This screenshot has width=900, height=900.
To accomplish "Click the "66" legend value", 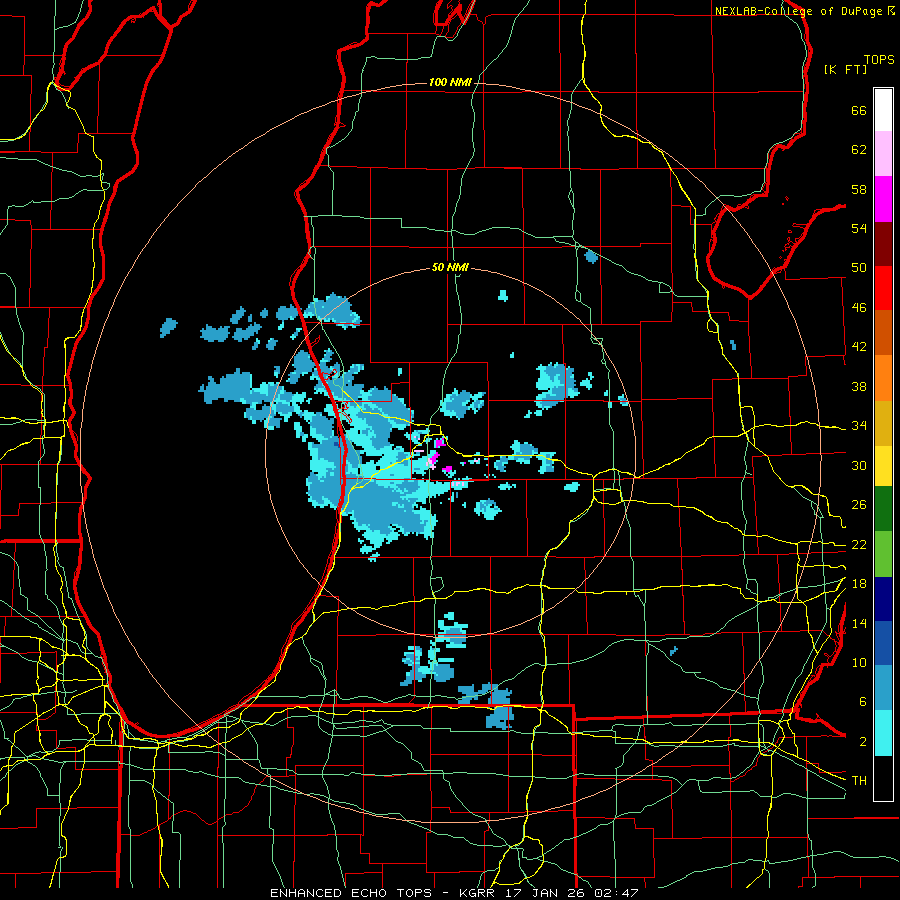I will [859, 111].
